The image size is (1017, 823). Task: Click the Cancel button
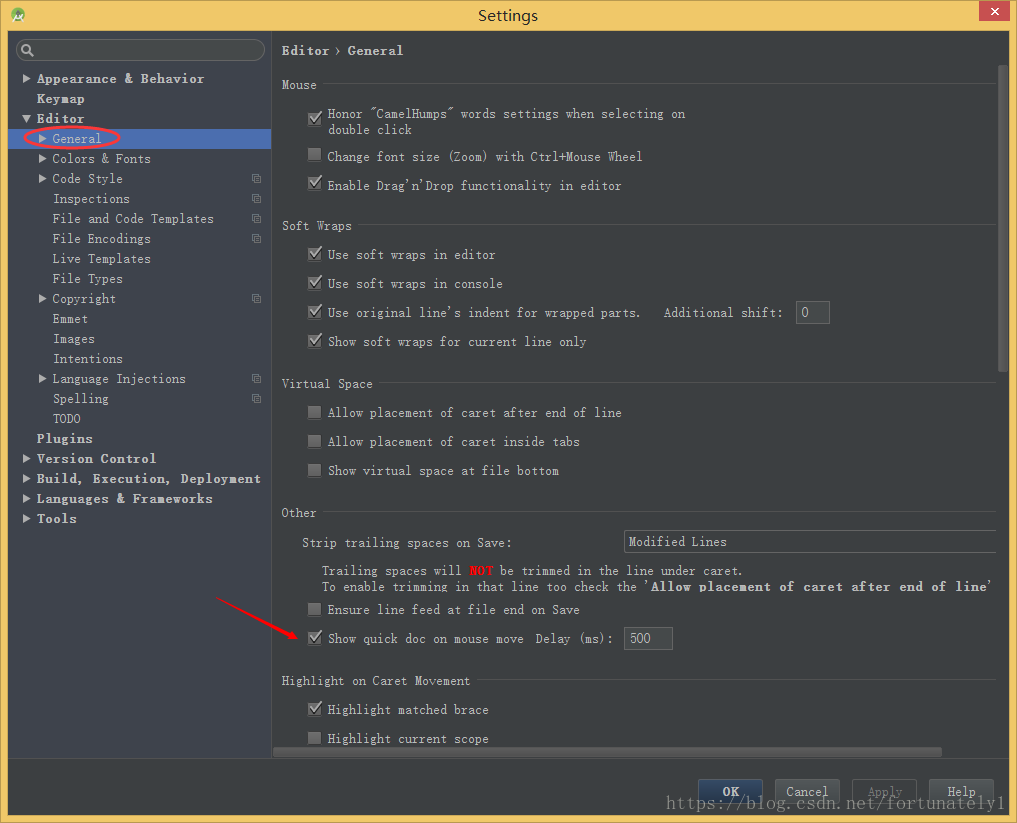coord(806,791)
